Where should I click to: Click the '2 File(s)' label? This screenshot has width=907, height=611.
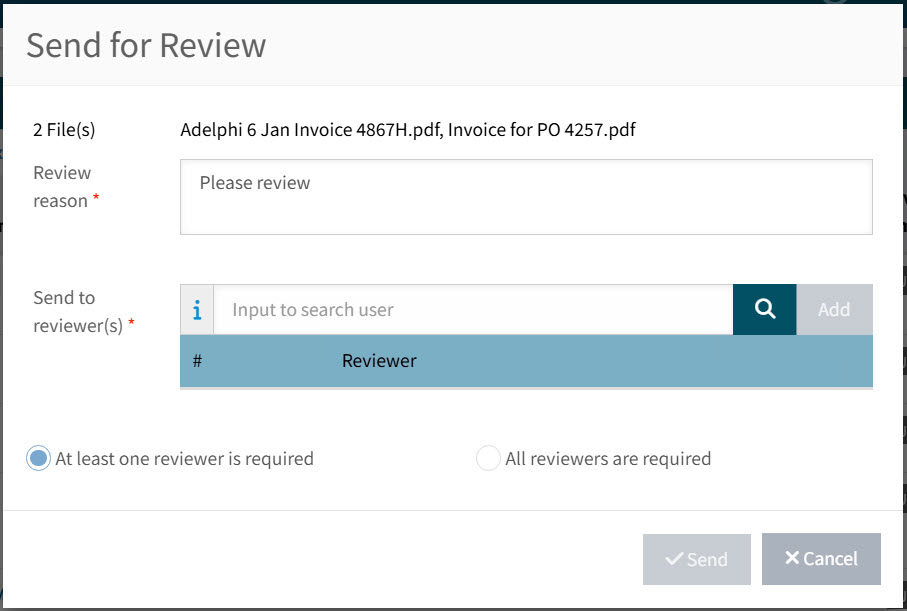pos(64,130)
